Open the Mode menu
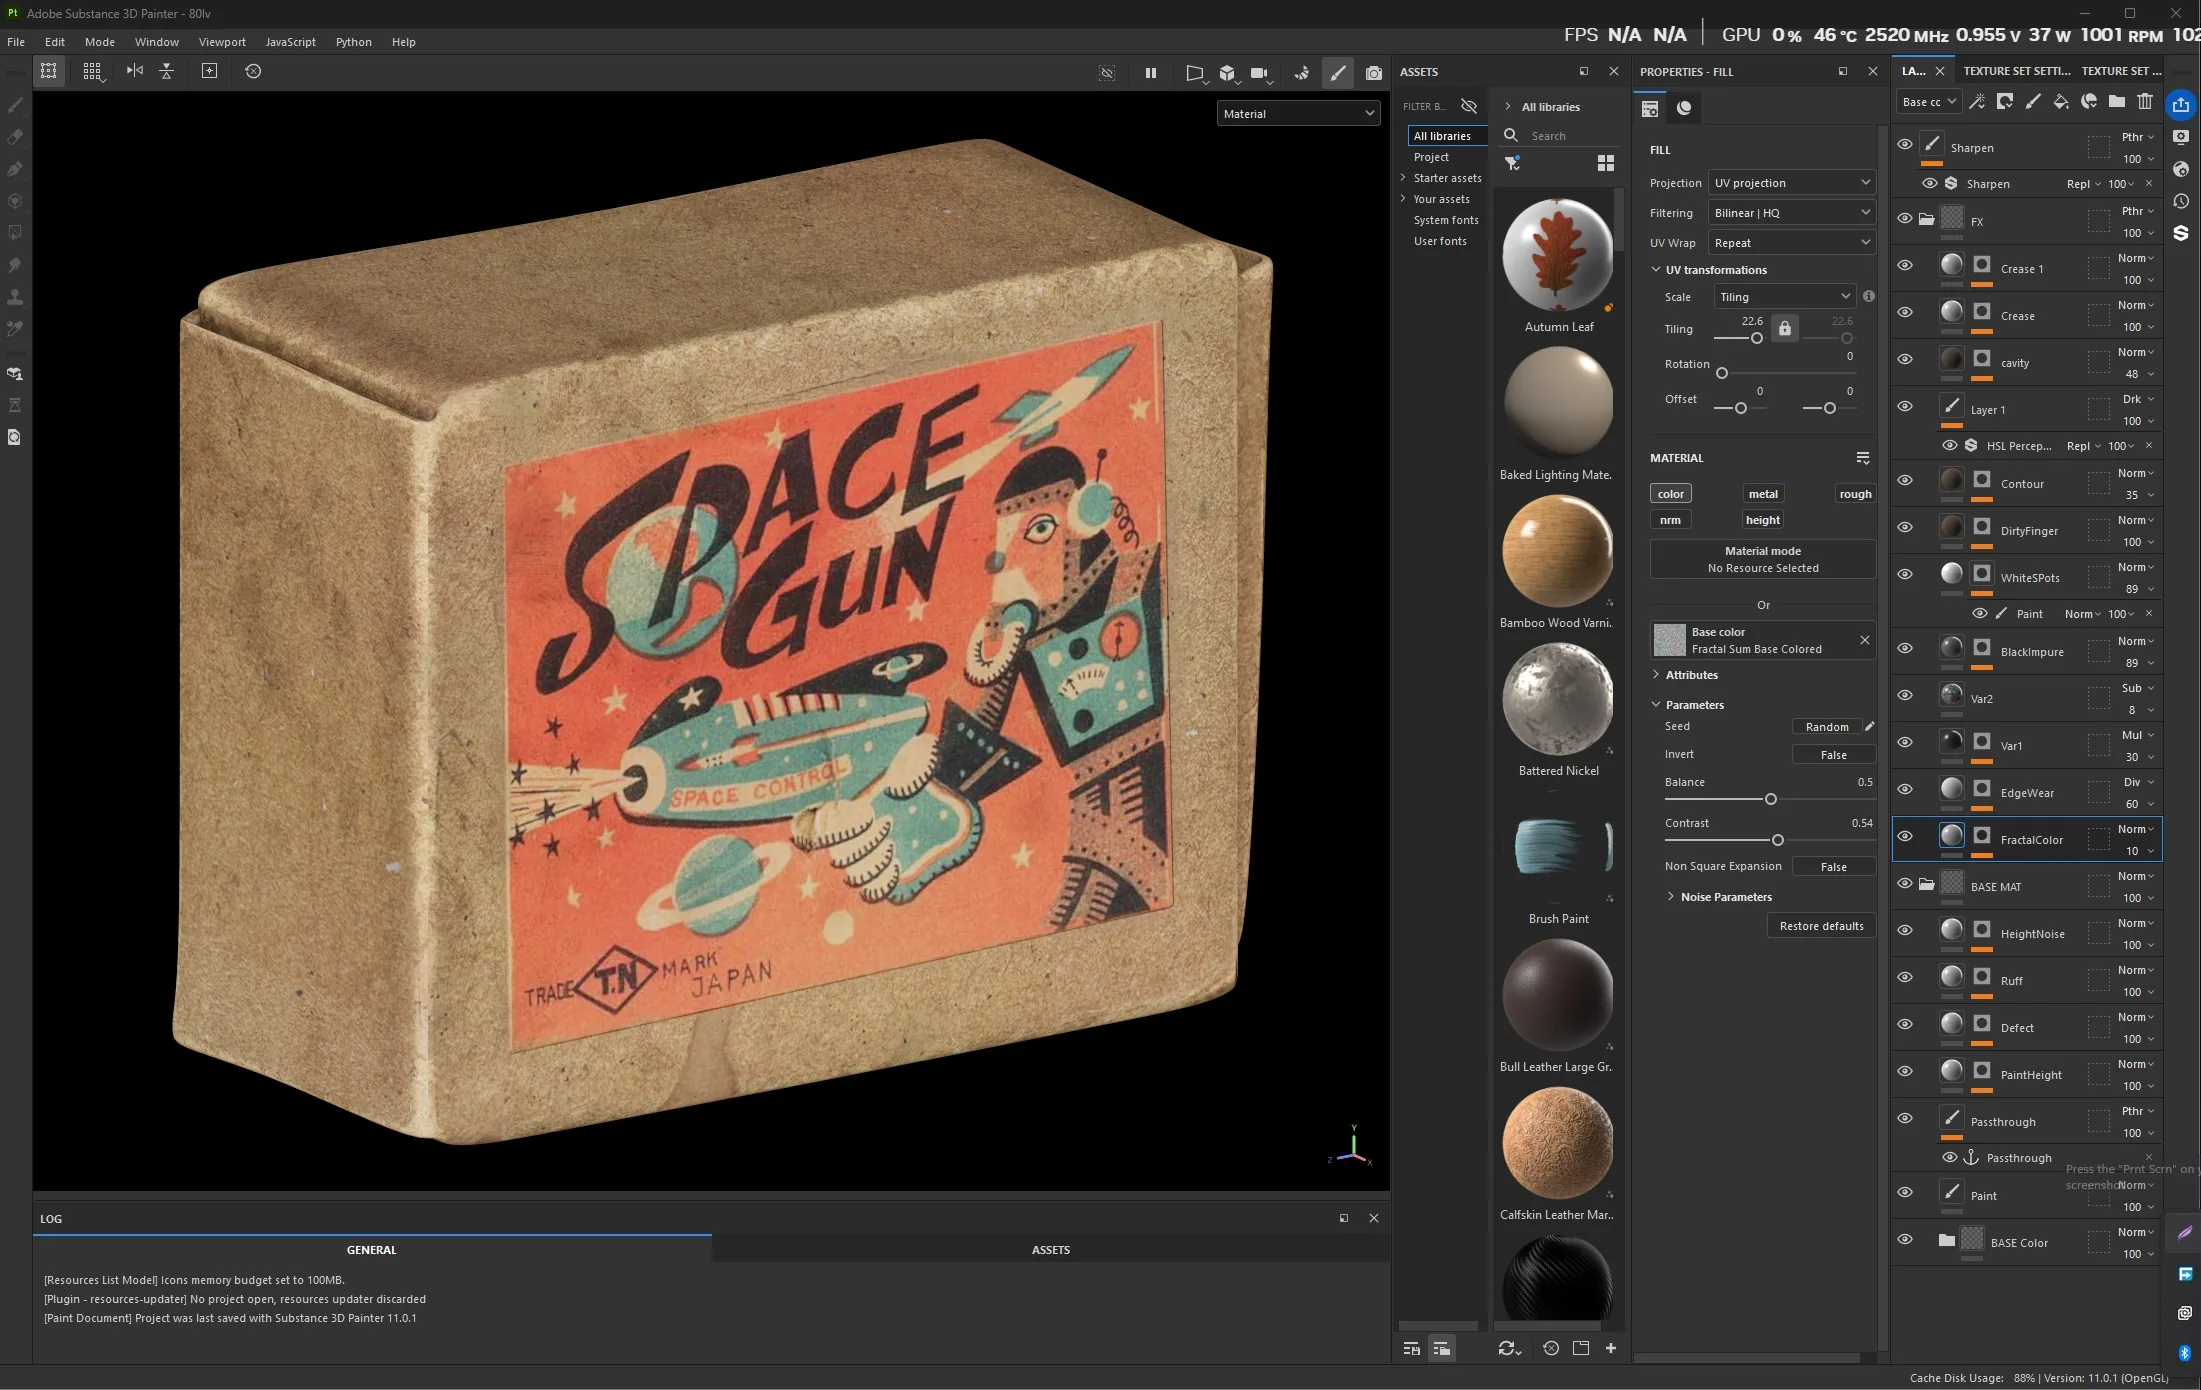The width and height of the screenshot is (2201, 1390). click(x=100, y=42)
